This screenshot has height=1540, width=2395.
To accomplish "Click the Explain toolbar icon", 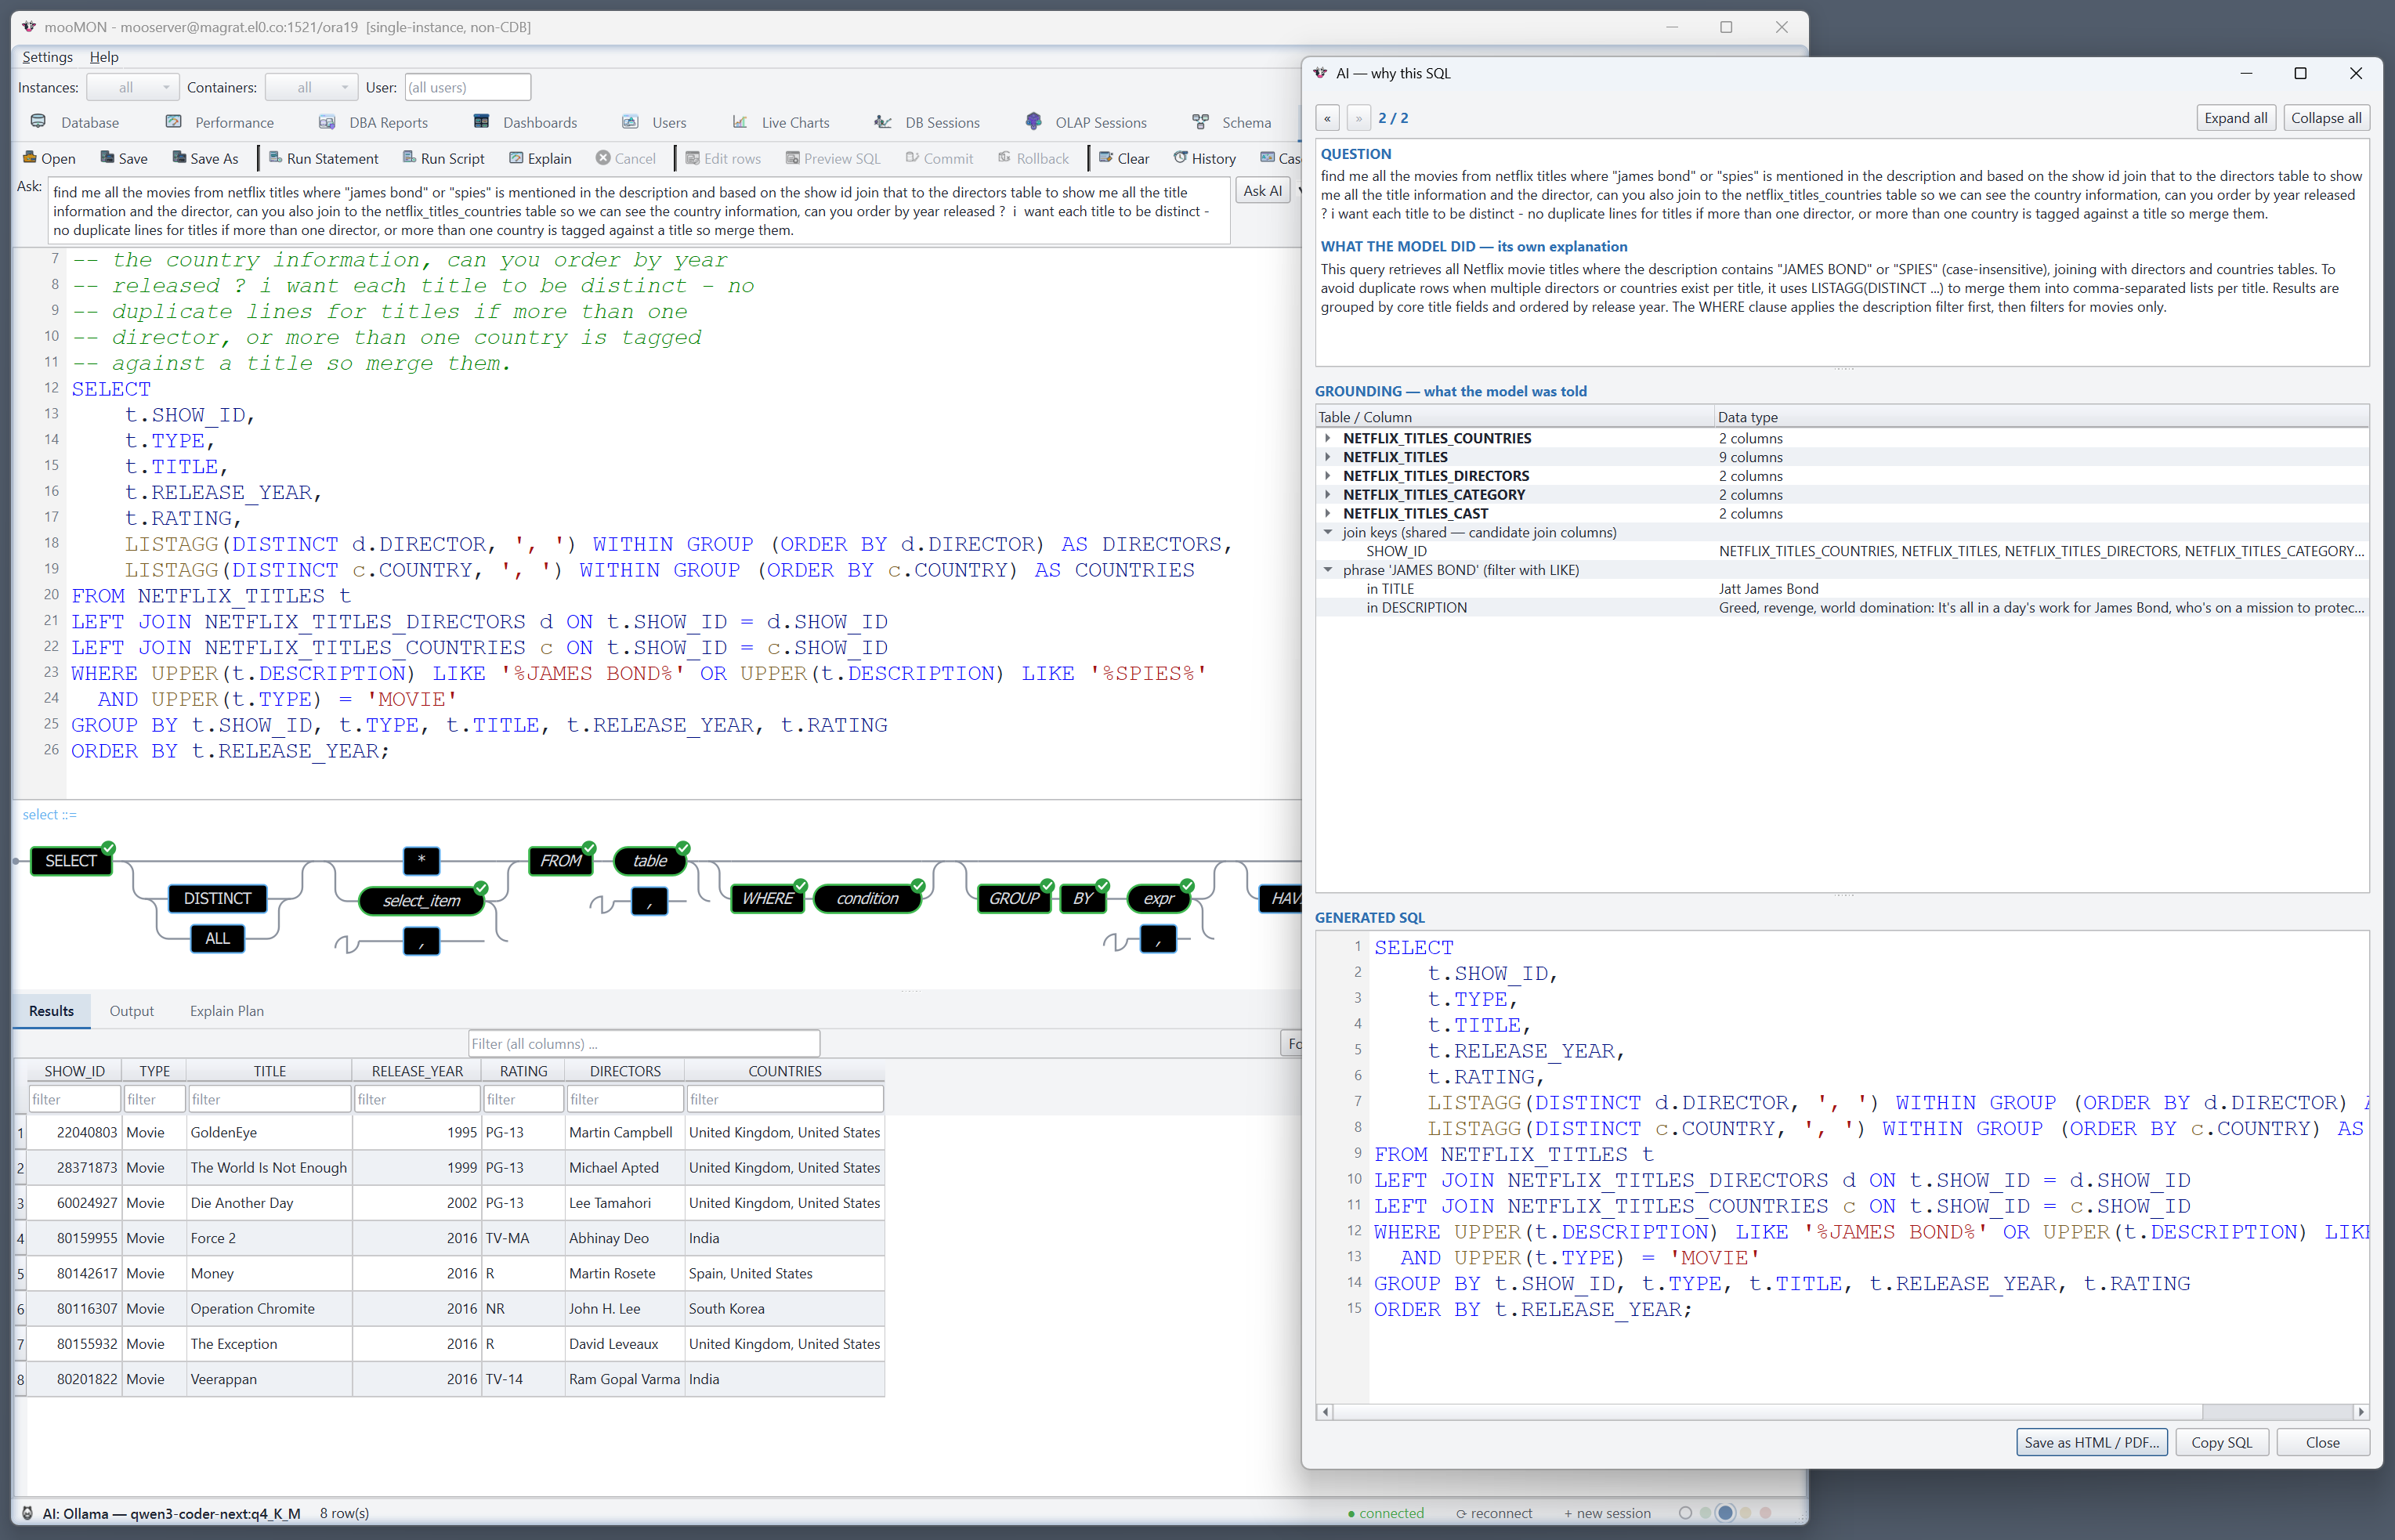I will (516, 158).
